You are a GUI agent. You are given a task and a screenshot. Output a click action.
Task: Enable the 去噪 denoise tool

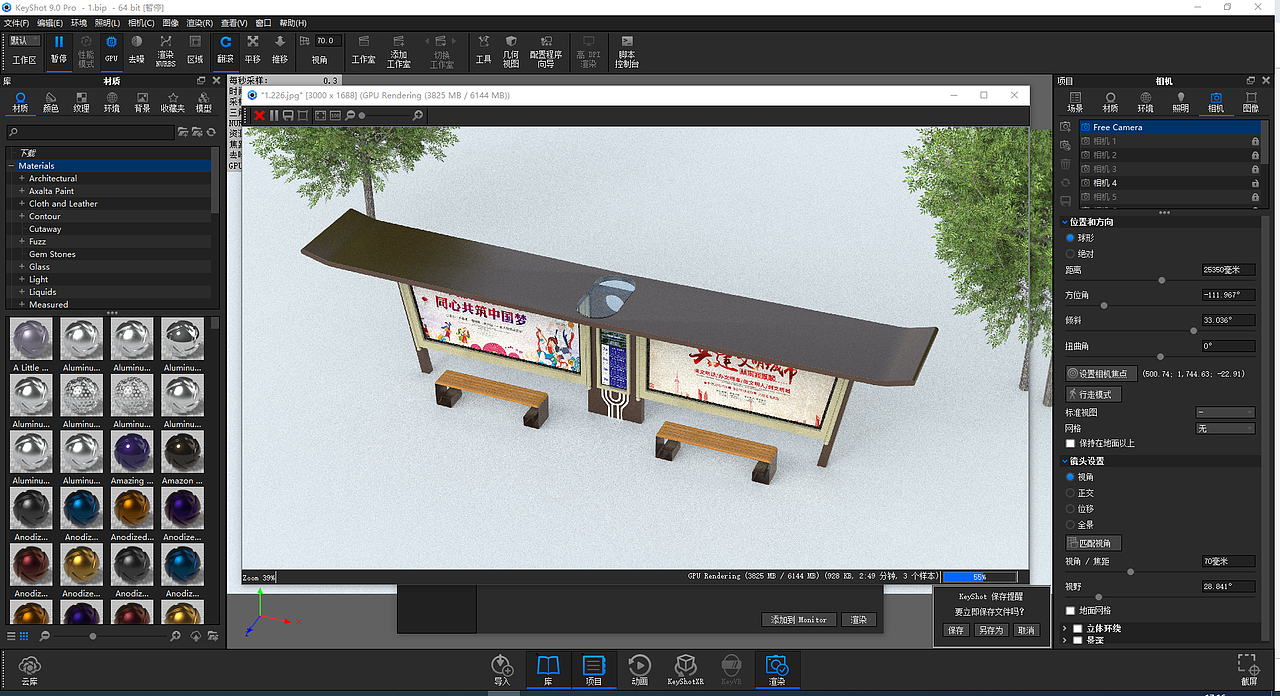coord(137,49)
